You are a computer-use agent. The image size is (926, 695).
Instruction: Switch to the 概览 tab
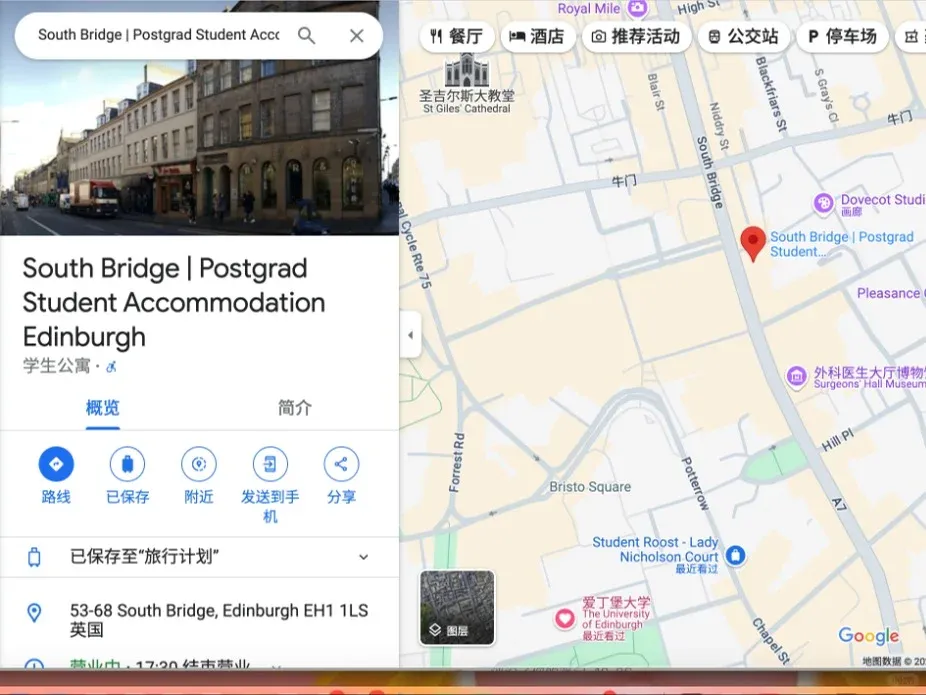coord(103,408)
